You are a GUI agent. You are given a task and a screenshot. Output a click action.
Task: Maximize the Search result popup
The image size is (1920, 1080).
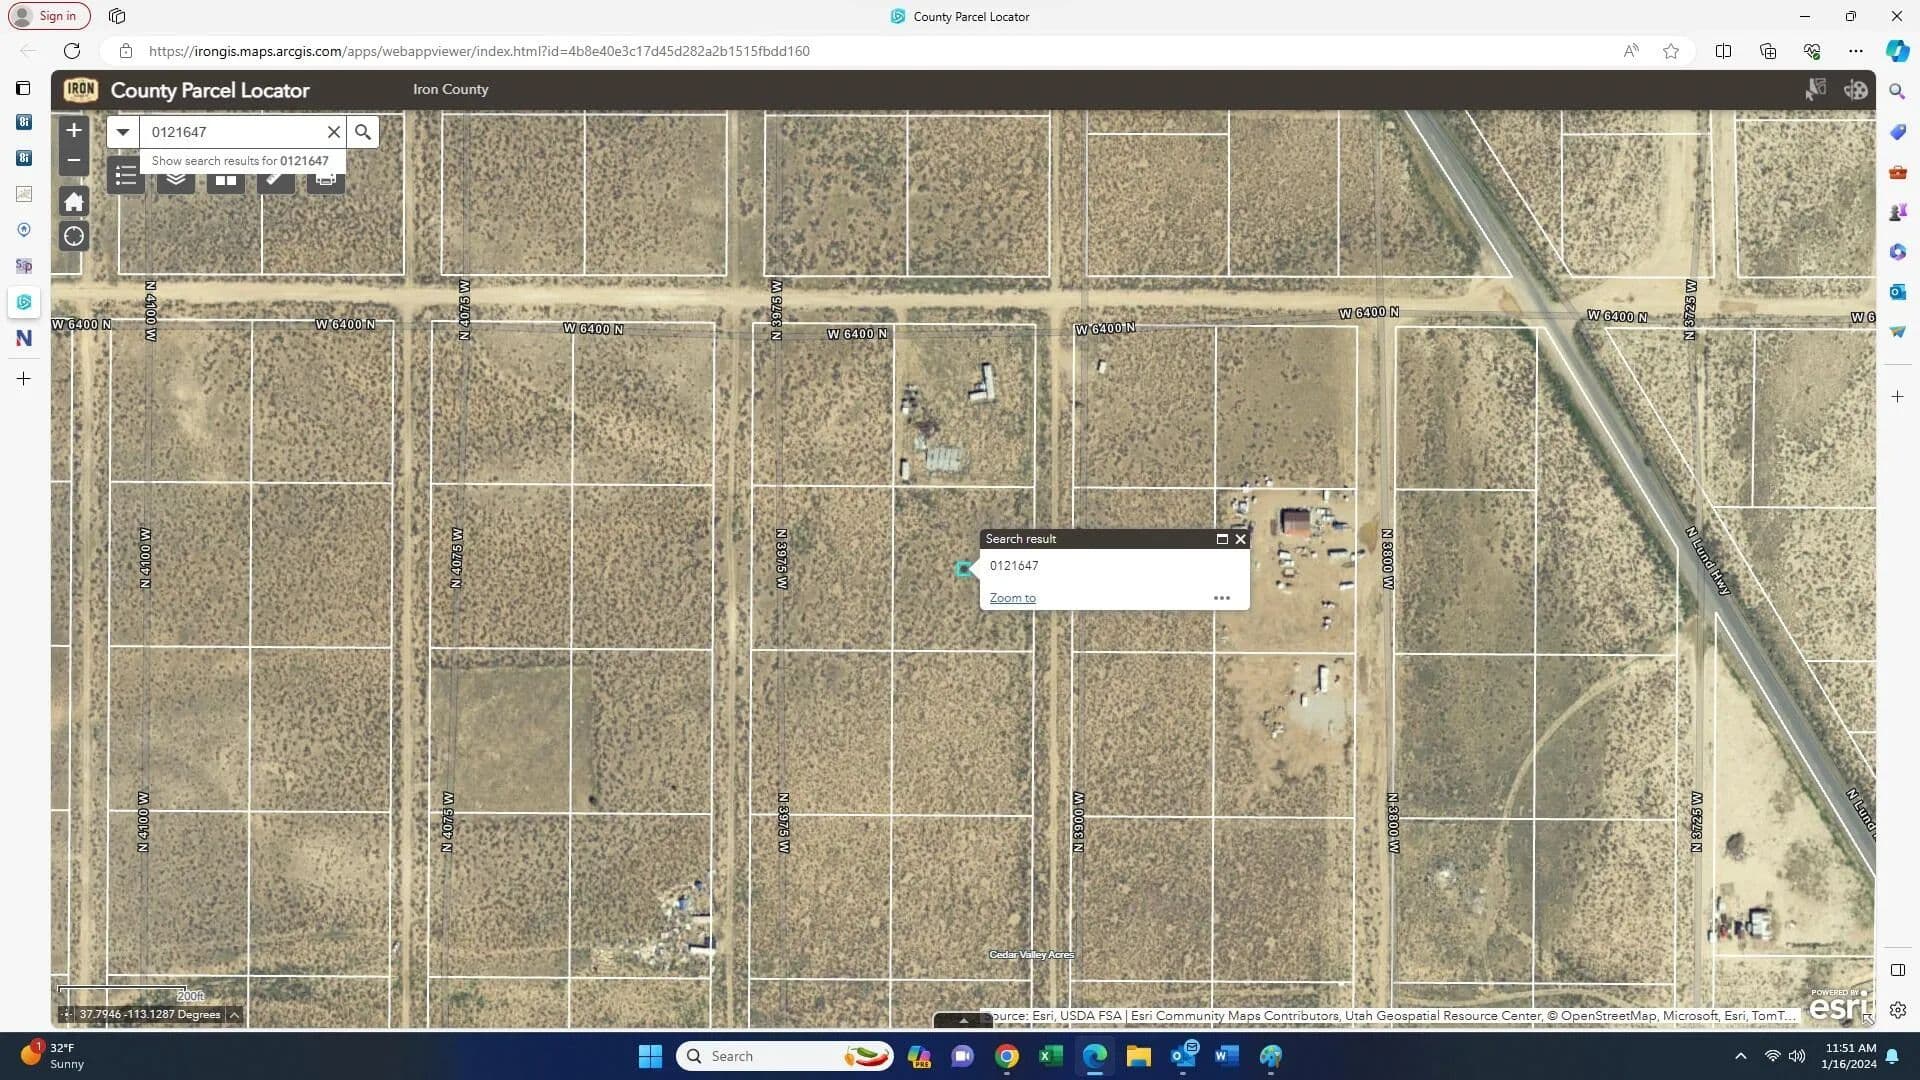point(1221,539)
